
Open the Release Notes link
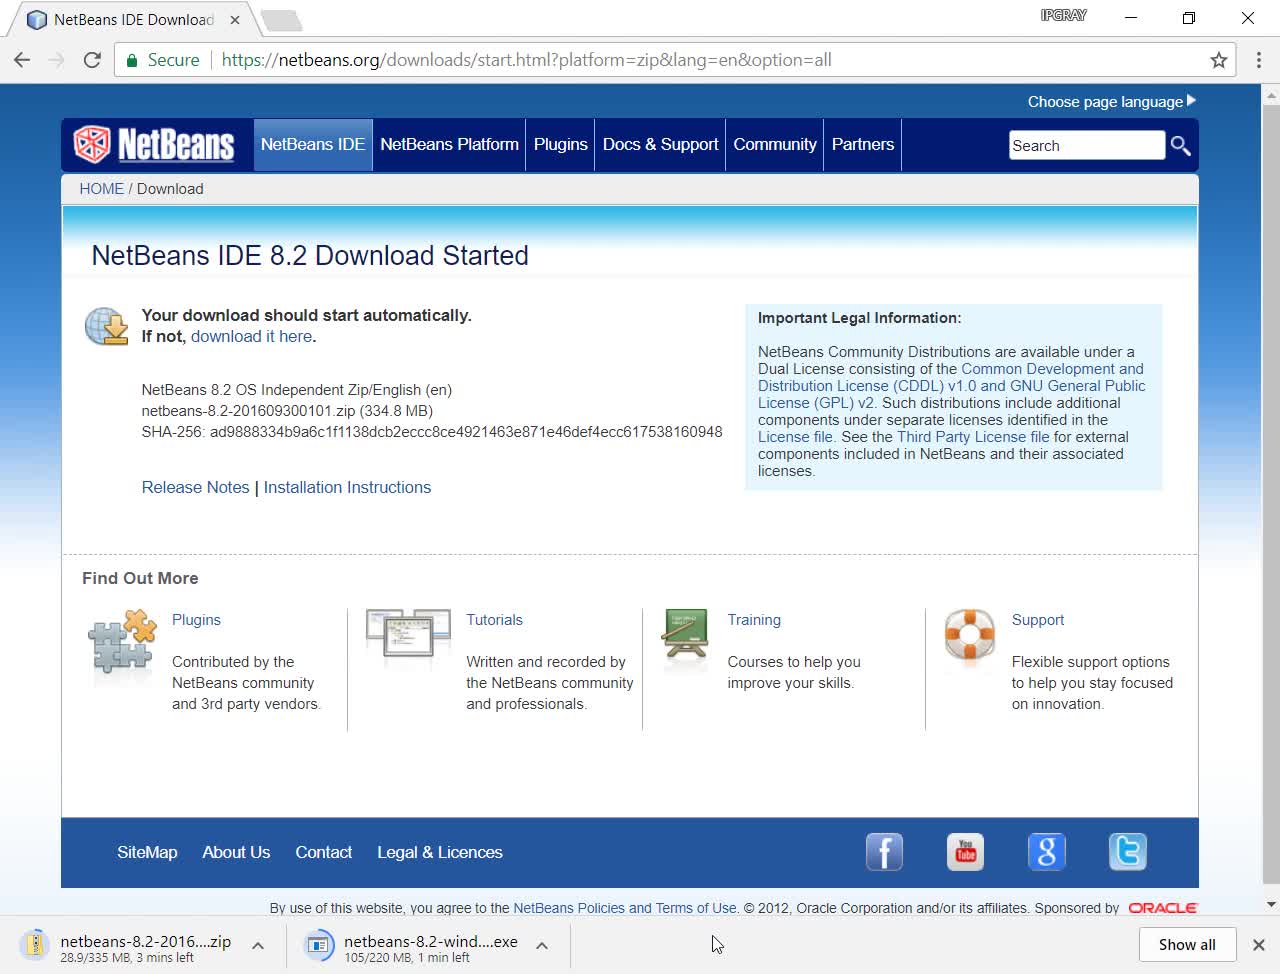click(x=195, y=487)
